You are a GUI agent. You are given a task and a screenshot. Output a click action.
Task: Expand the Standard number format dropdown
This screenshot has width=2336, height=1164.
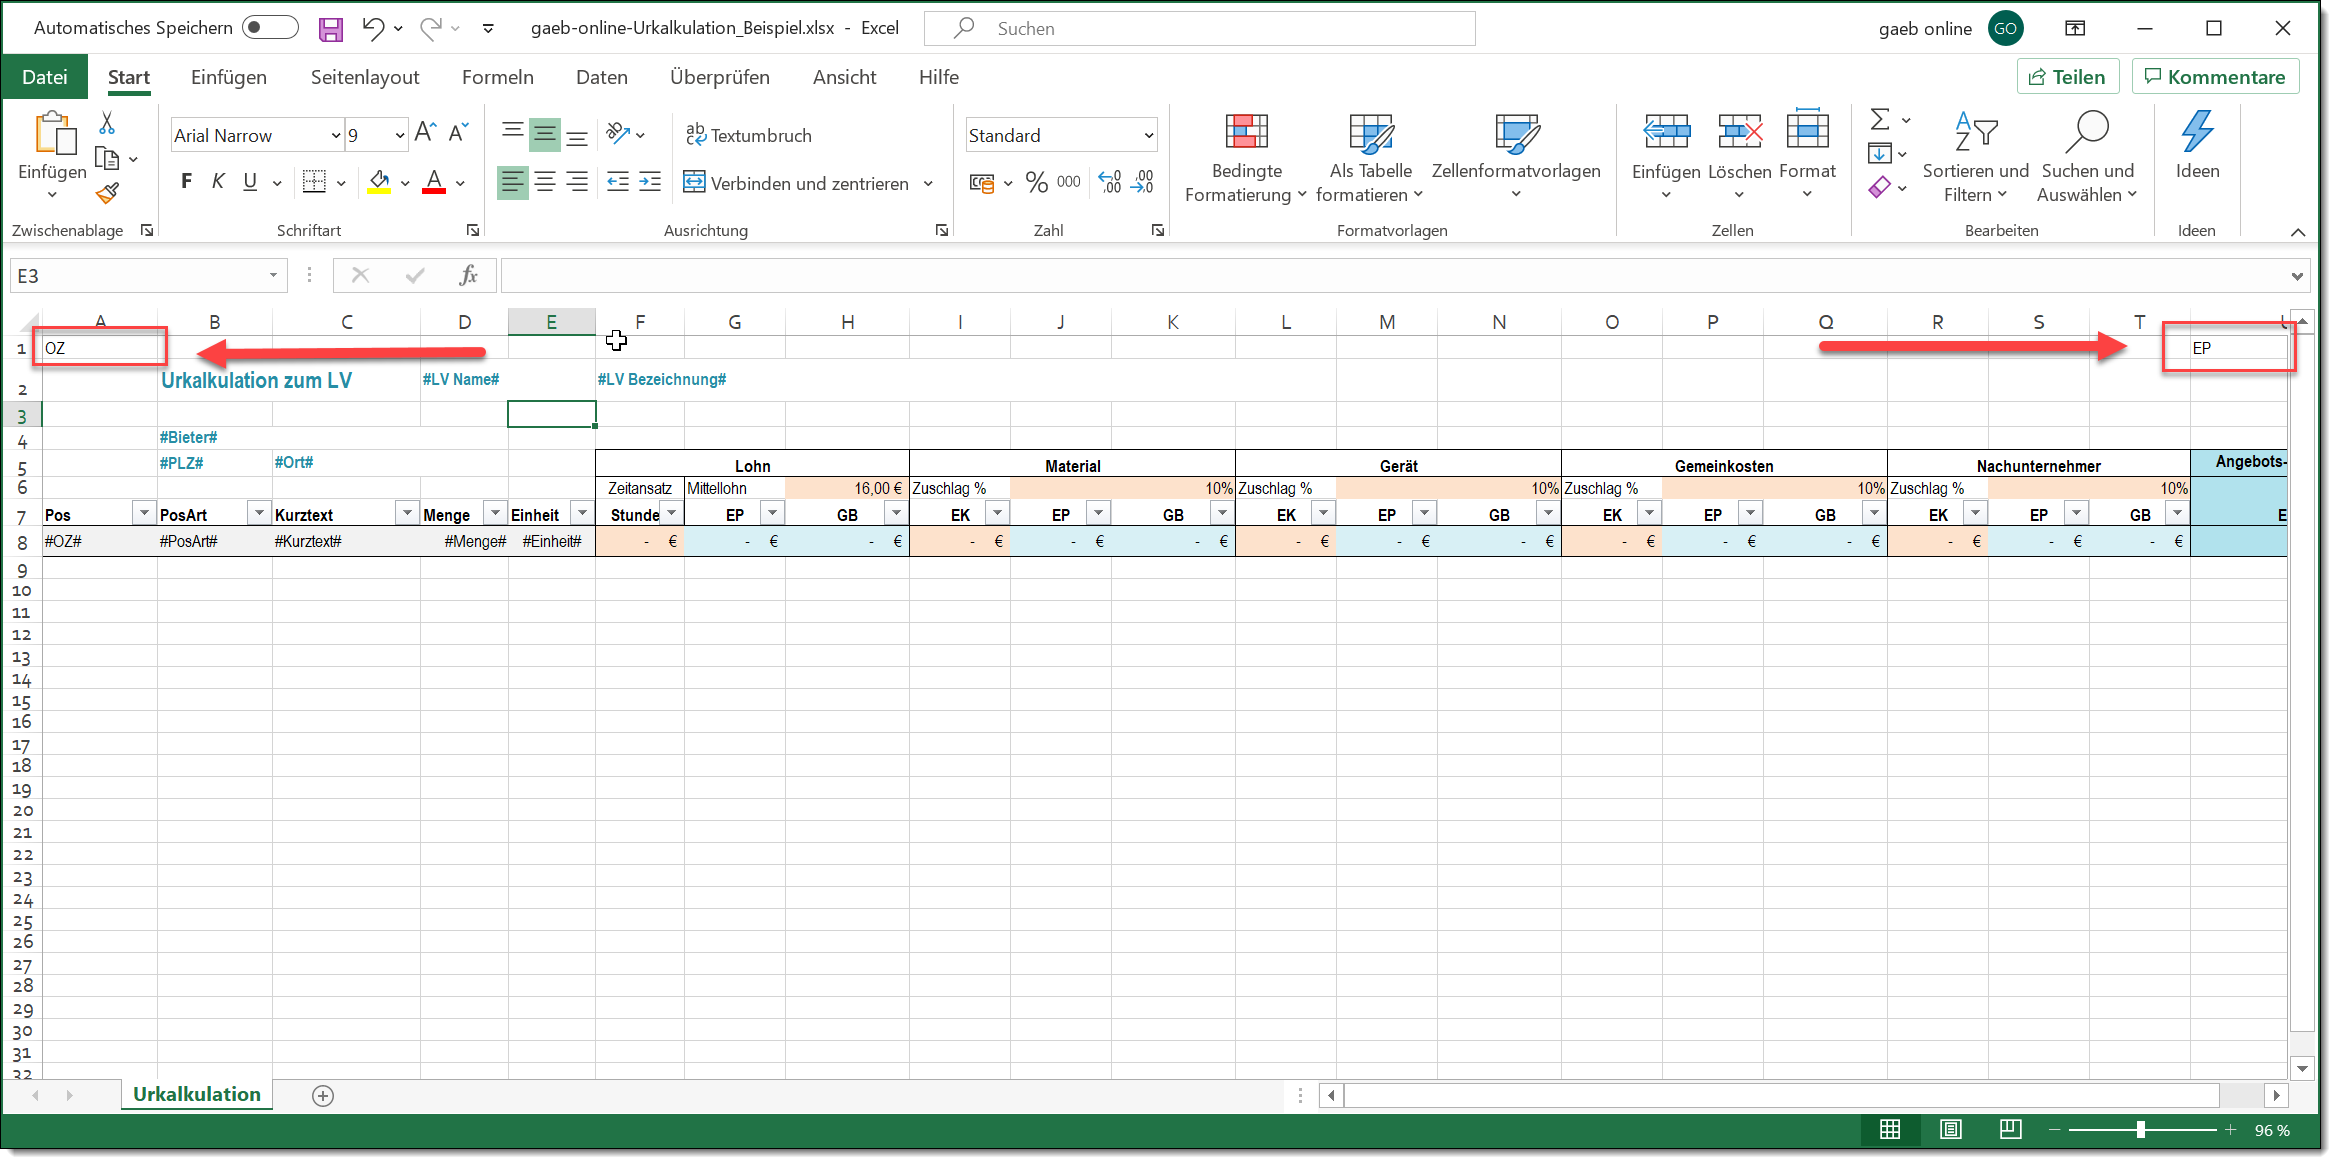1148,135
